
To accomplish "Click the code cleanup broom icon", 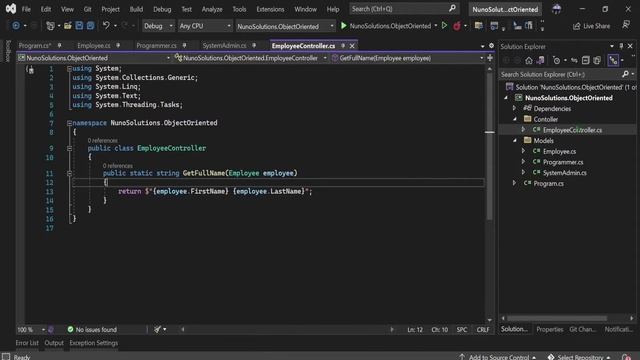I will click(158, 329).
